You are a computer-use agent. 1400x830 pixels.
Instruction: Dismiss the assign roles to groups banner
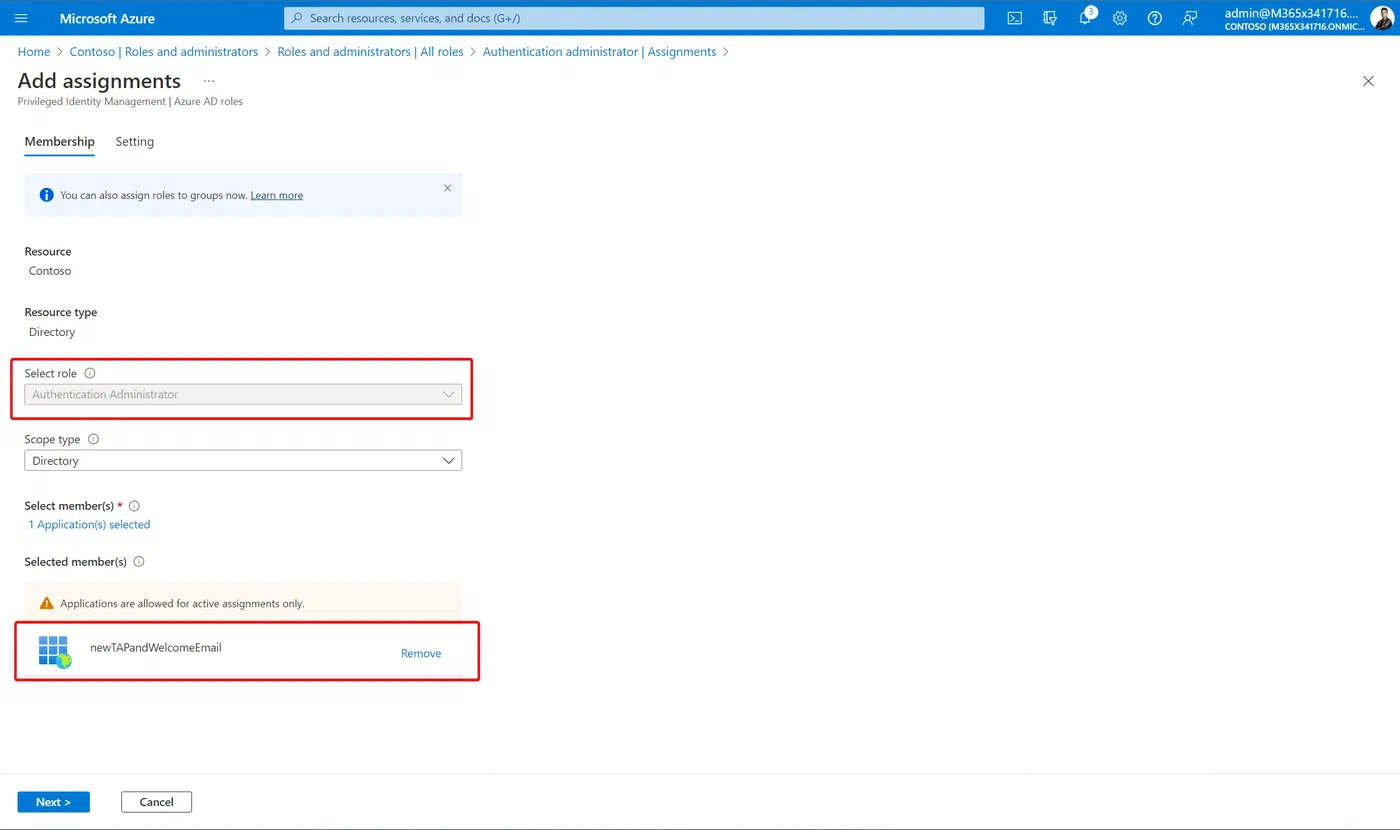[447, 188]
